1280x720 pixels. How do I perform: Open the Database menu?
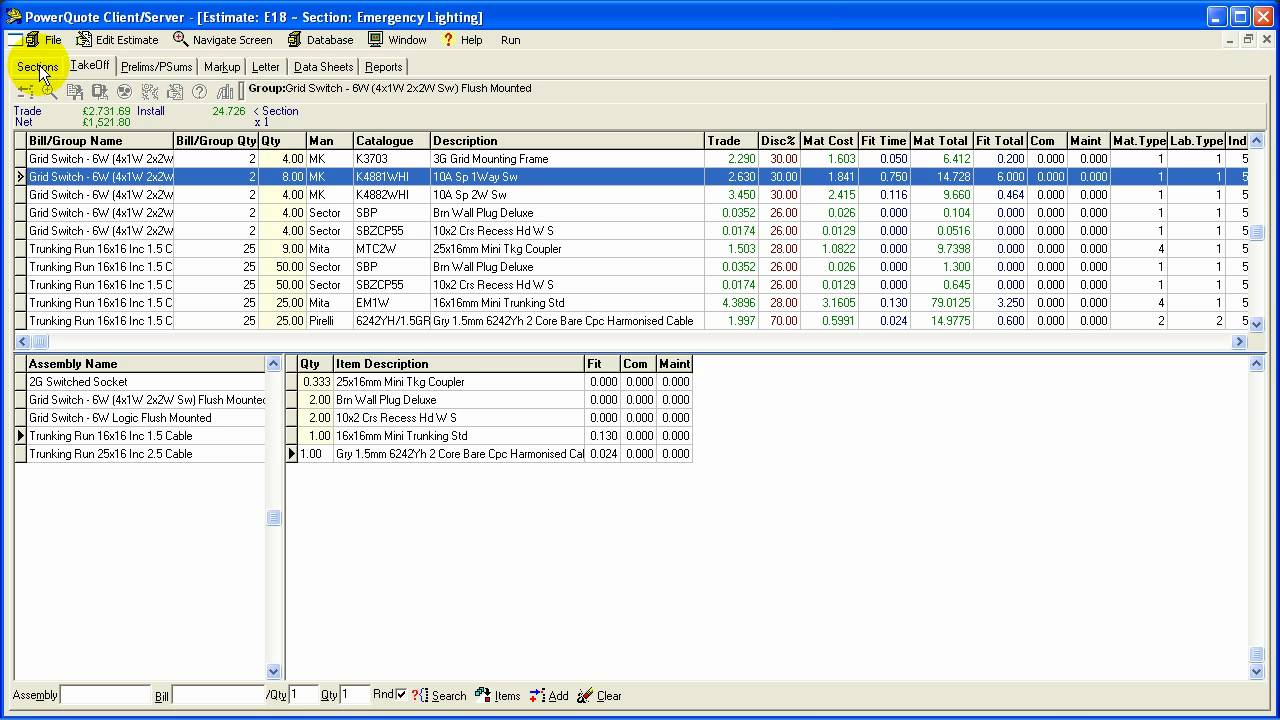[x=320, y=40]
